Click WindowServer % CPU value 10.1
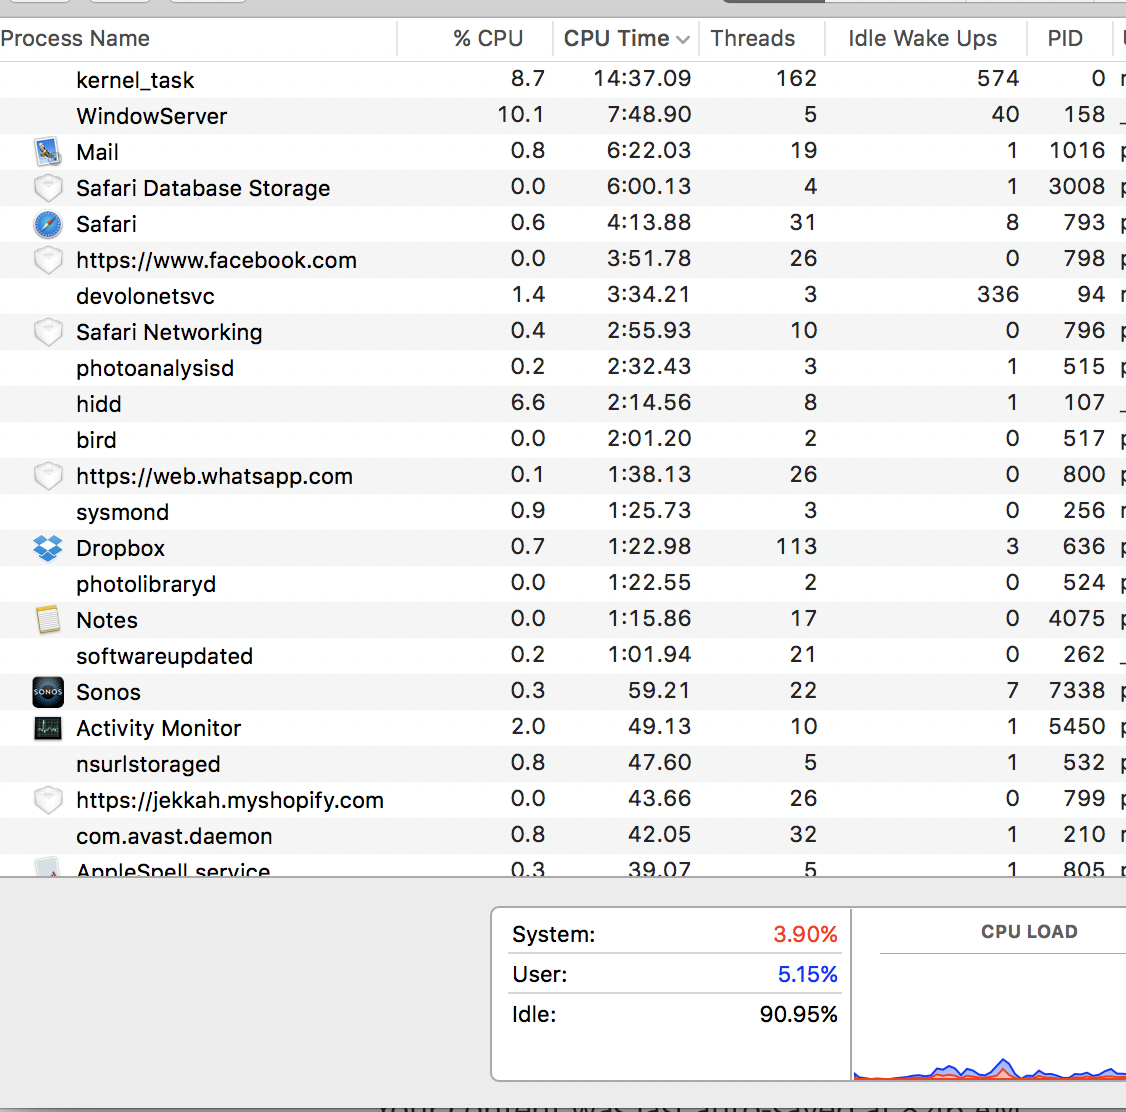 pyautogui.click(x=521, y=114)
